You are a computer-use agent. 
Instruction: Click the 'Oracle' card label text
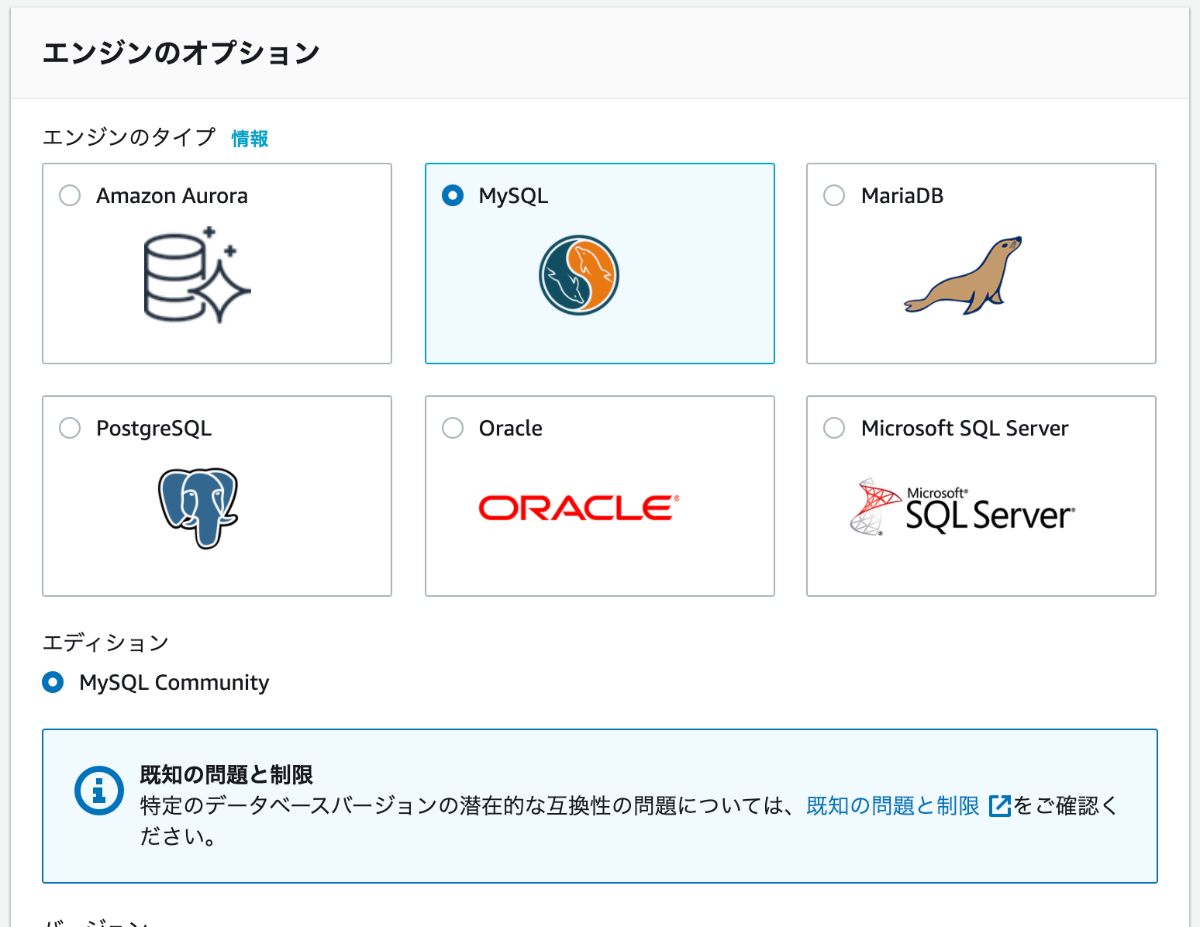(510, 428)
